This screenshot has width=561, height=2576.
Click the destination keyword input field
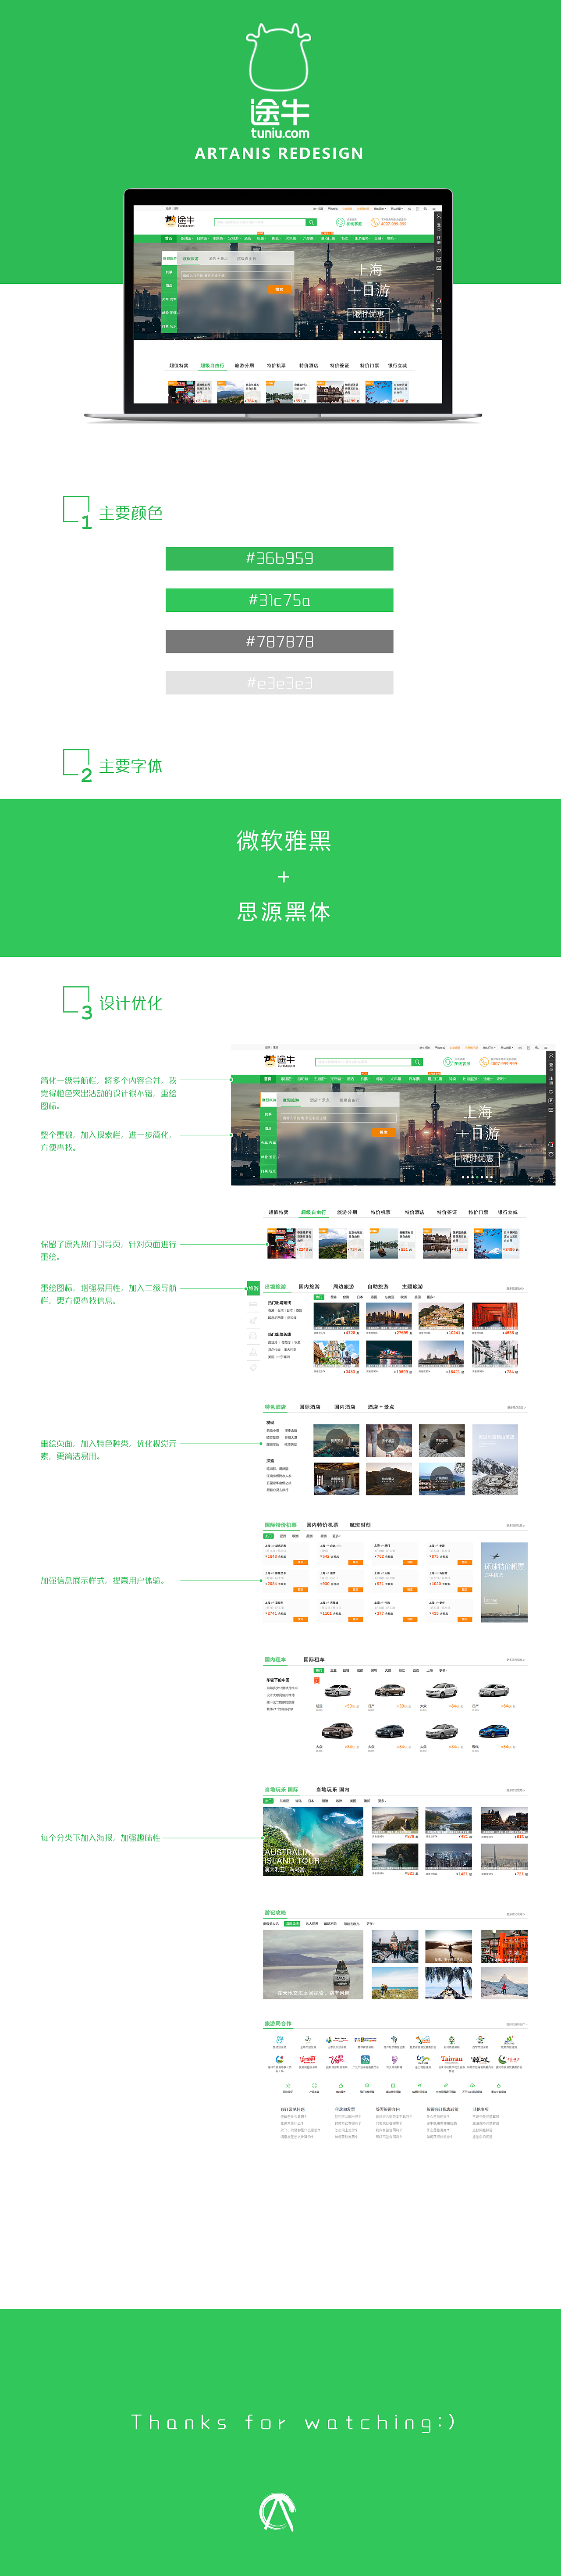coord(339,1118)
